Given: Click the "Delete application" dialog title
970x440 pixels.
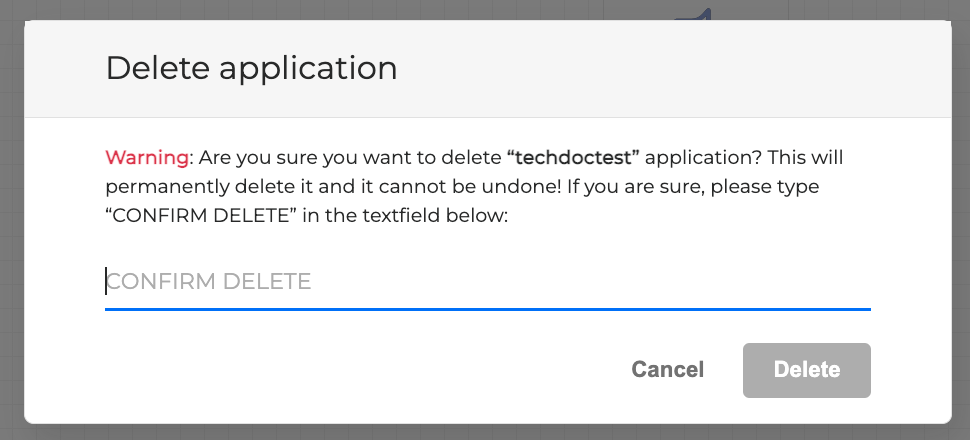Looking at the screenshot, I should click(x=251, y=68).
